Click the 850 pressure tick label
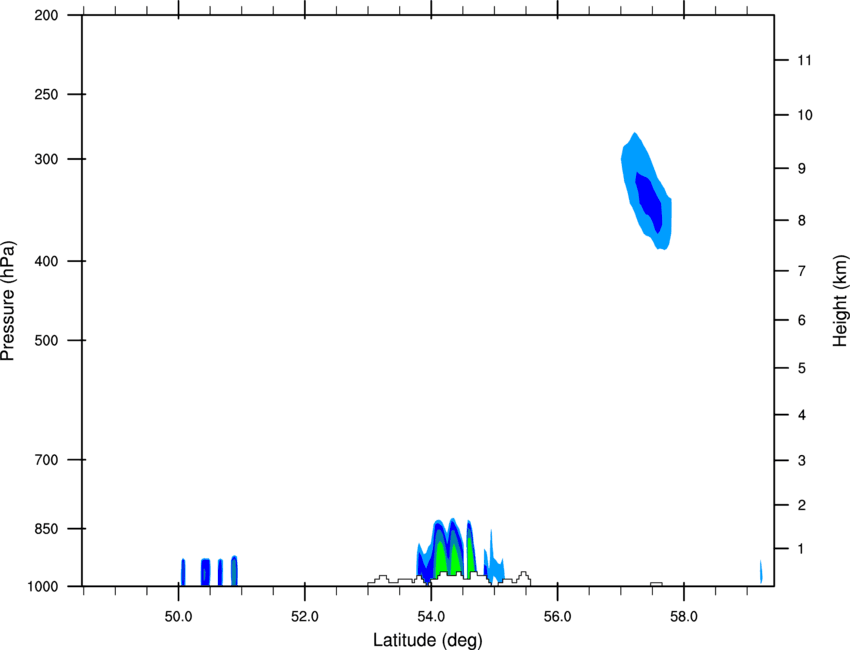This screenshot has height=650, width=850. tap(47, 529)
